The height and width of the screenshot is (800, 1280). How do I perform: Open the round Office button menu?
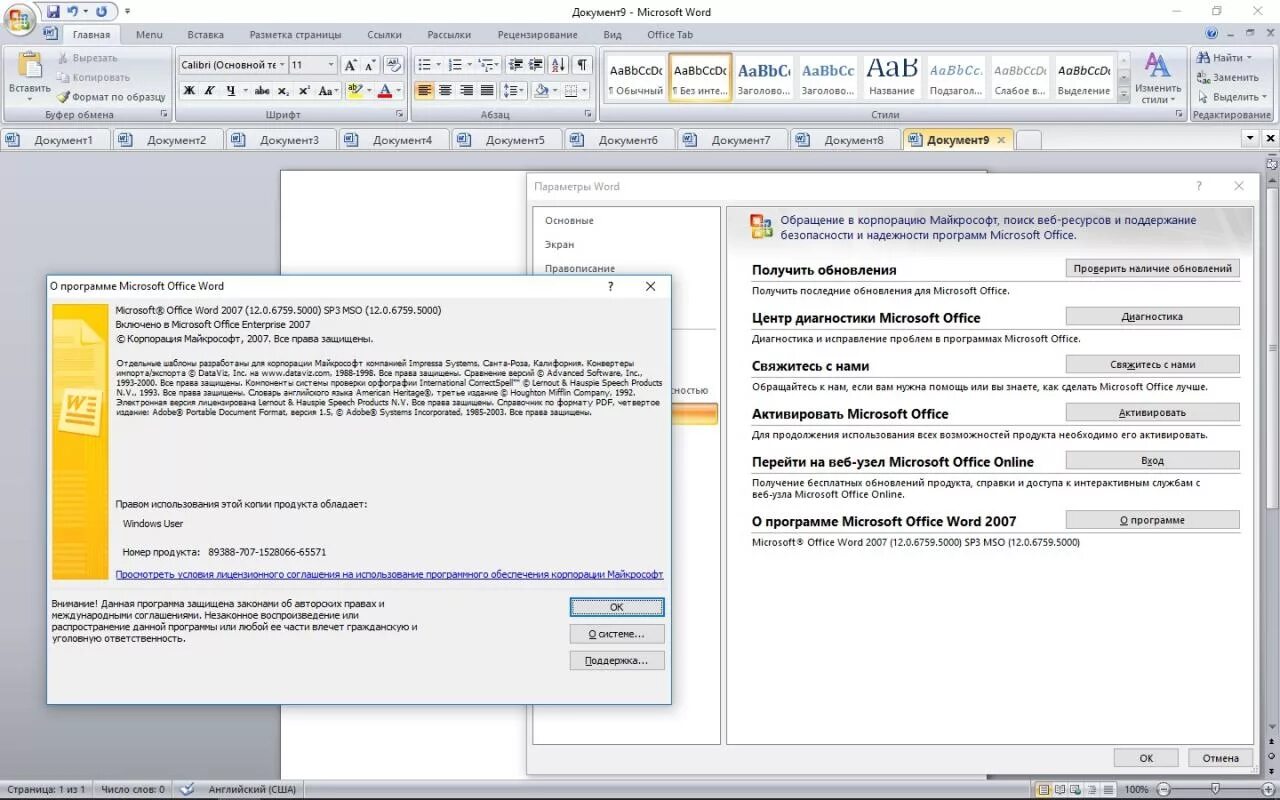[19, 19]
